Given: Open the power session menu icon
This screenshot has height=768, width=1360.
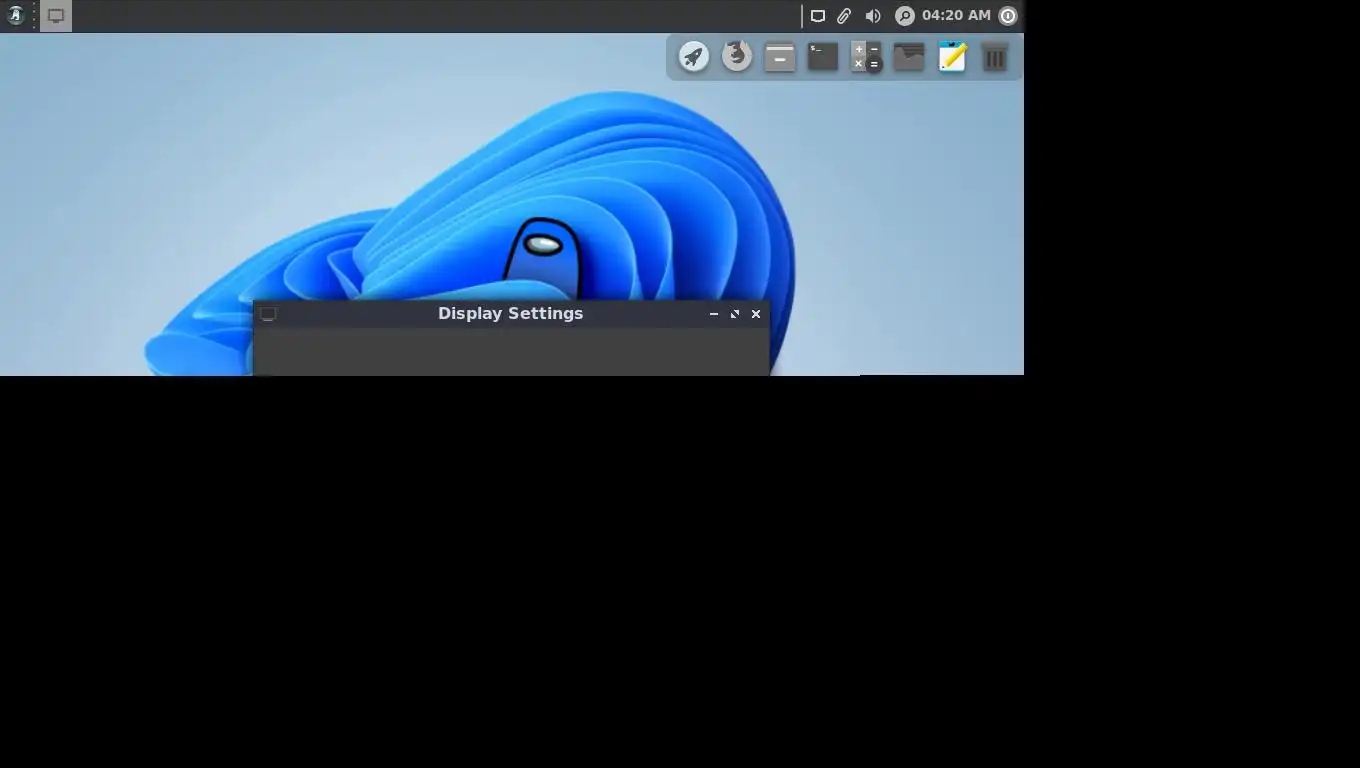Looking at the screenshot, I should pos(1008,16).
